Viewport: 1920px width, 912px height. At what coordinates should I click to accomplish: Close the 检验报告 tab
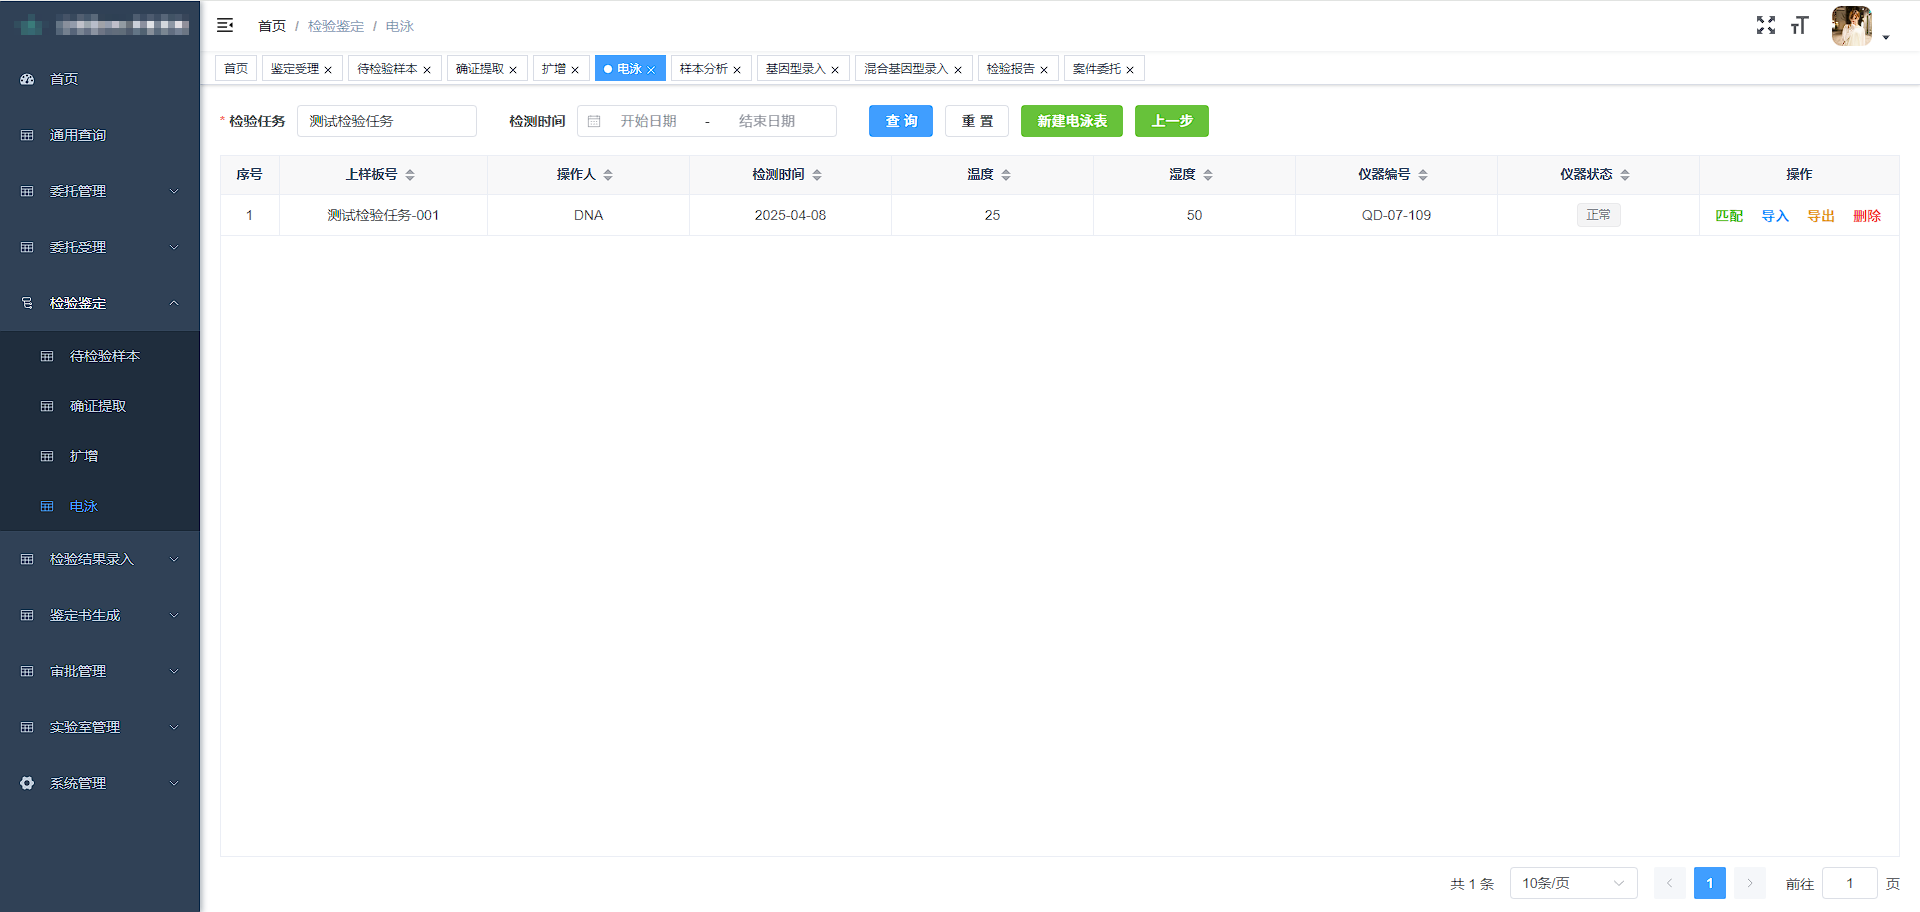click(1044, 70)
